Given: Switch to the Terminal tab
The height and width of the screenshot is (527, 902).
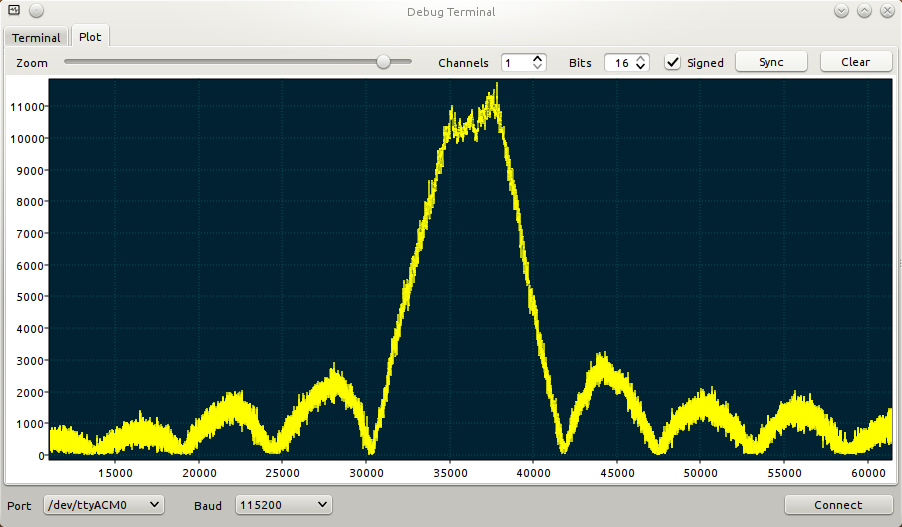Looking at the screenshot, I should 36,37.
